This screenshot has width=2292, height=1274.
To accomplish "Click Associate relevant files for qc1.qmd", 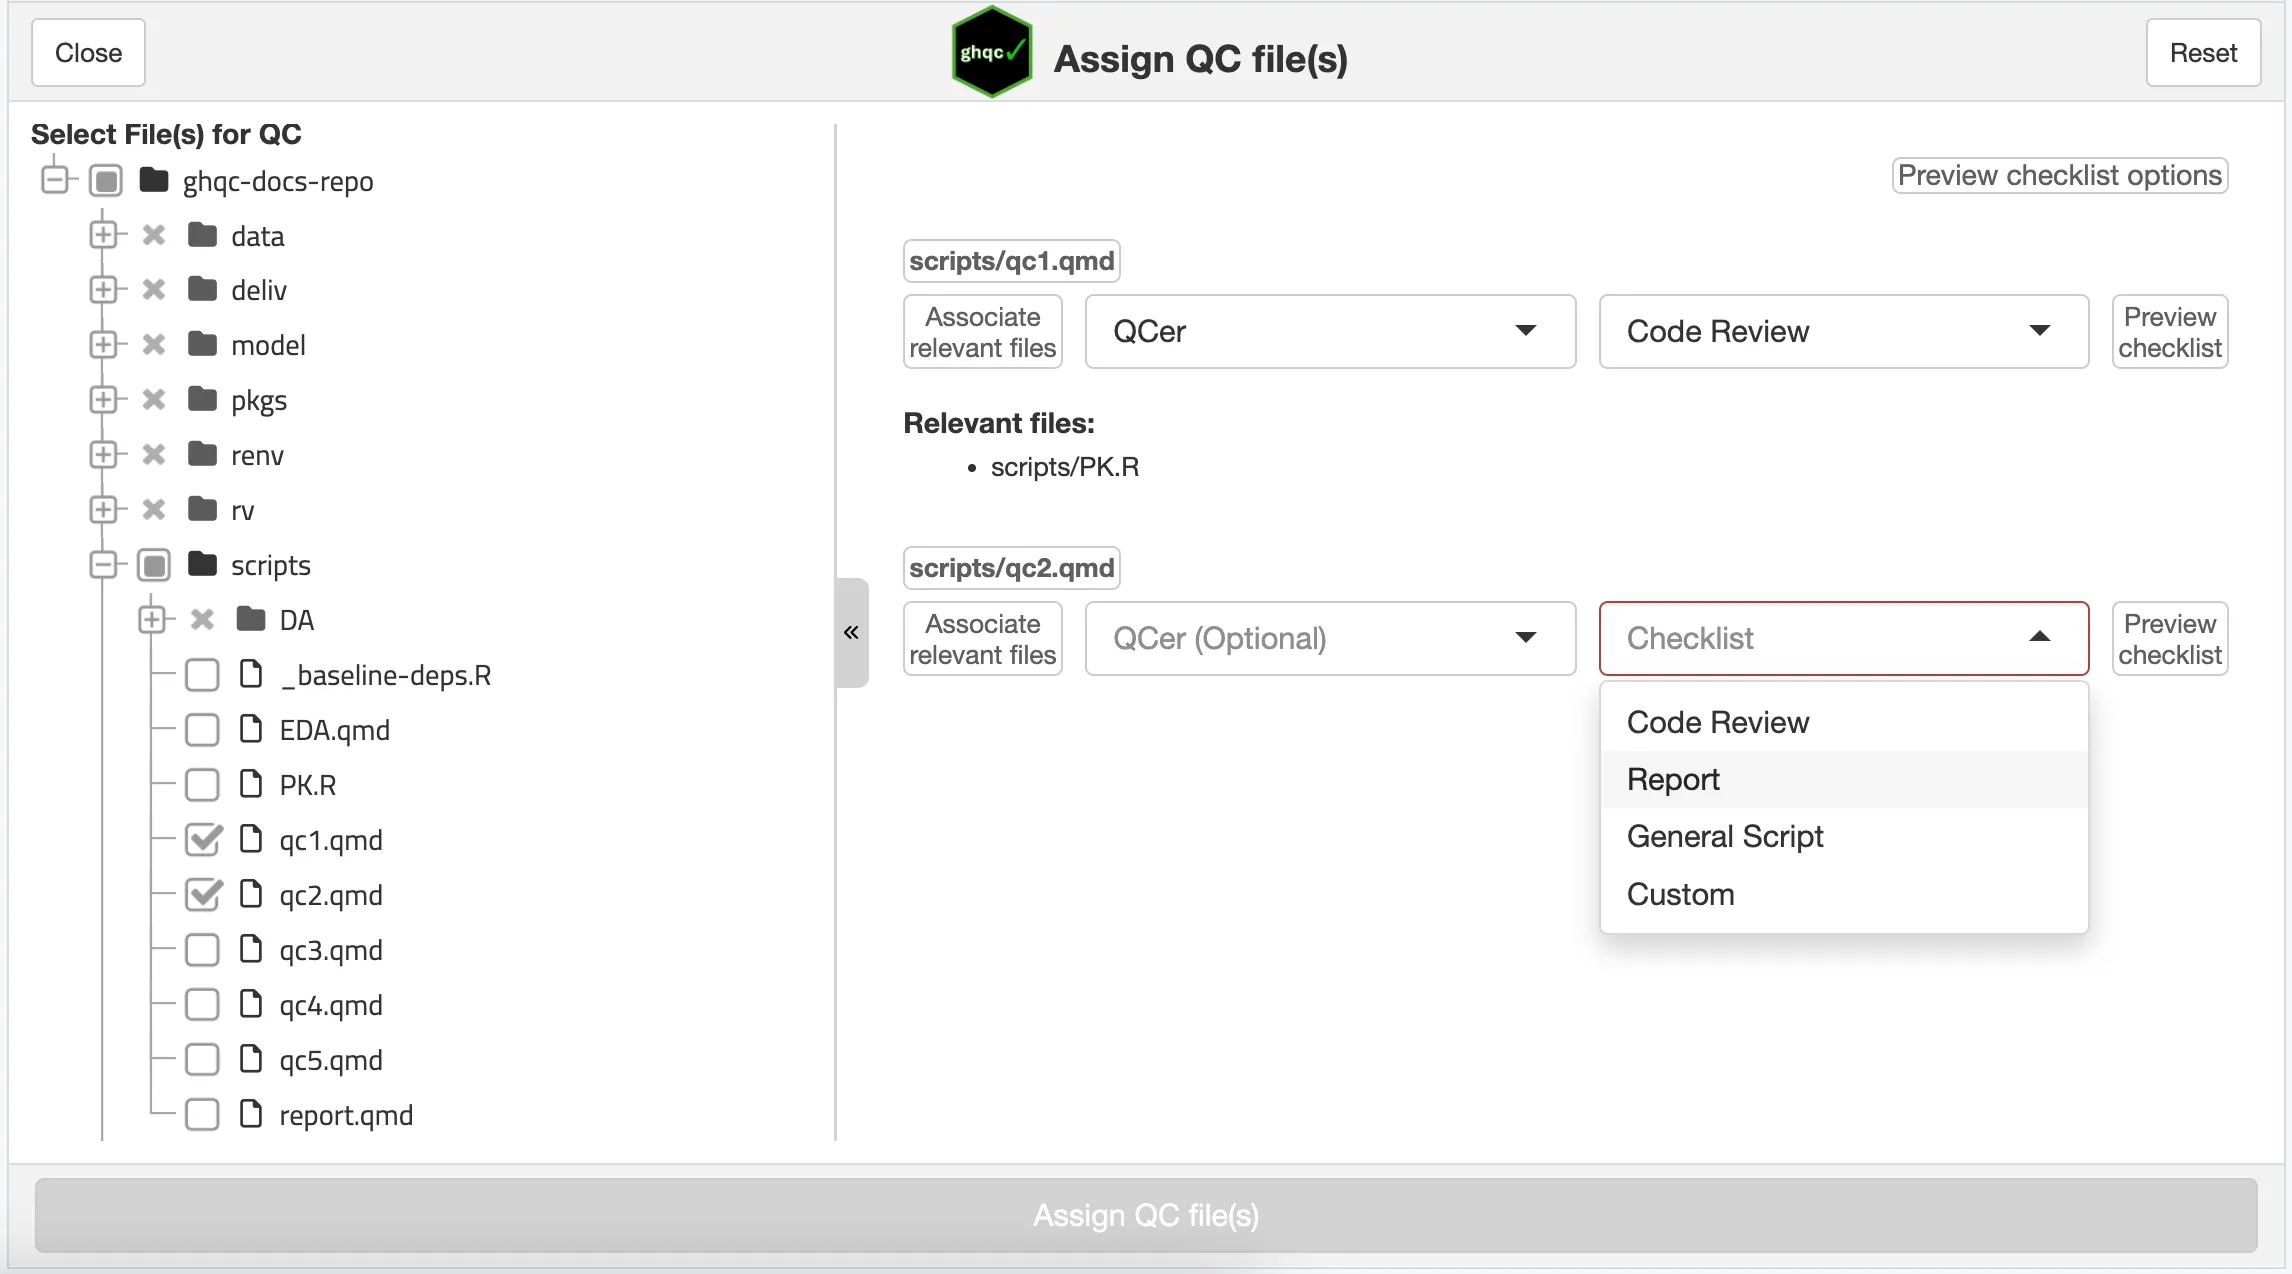I will pos(982,332).
